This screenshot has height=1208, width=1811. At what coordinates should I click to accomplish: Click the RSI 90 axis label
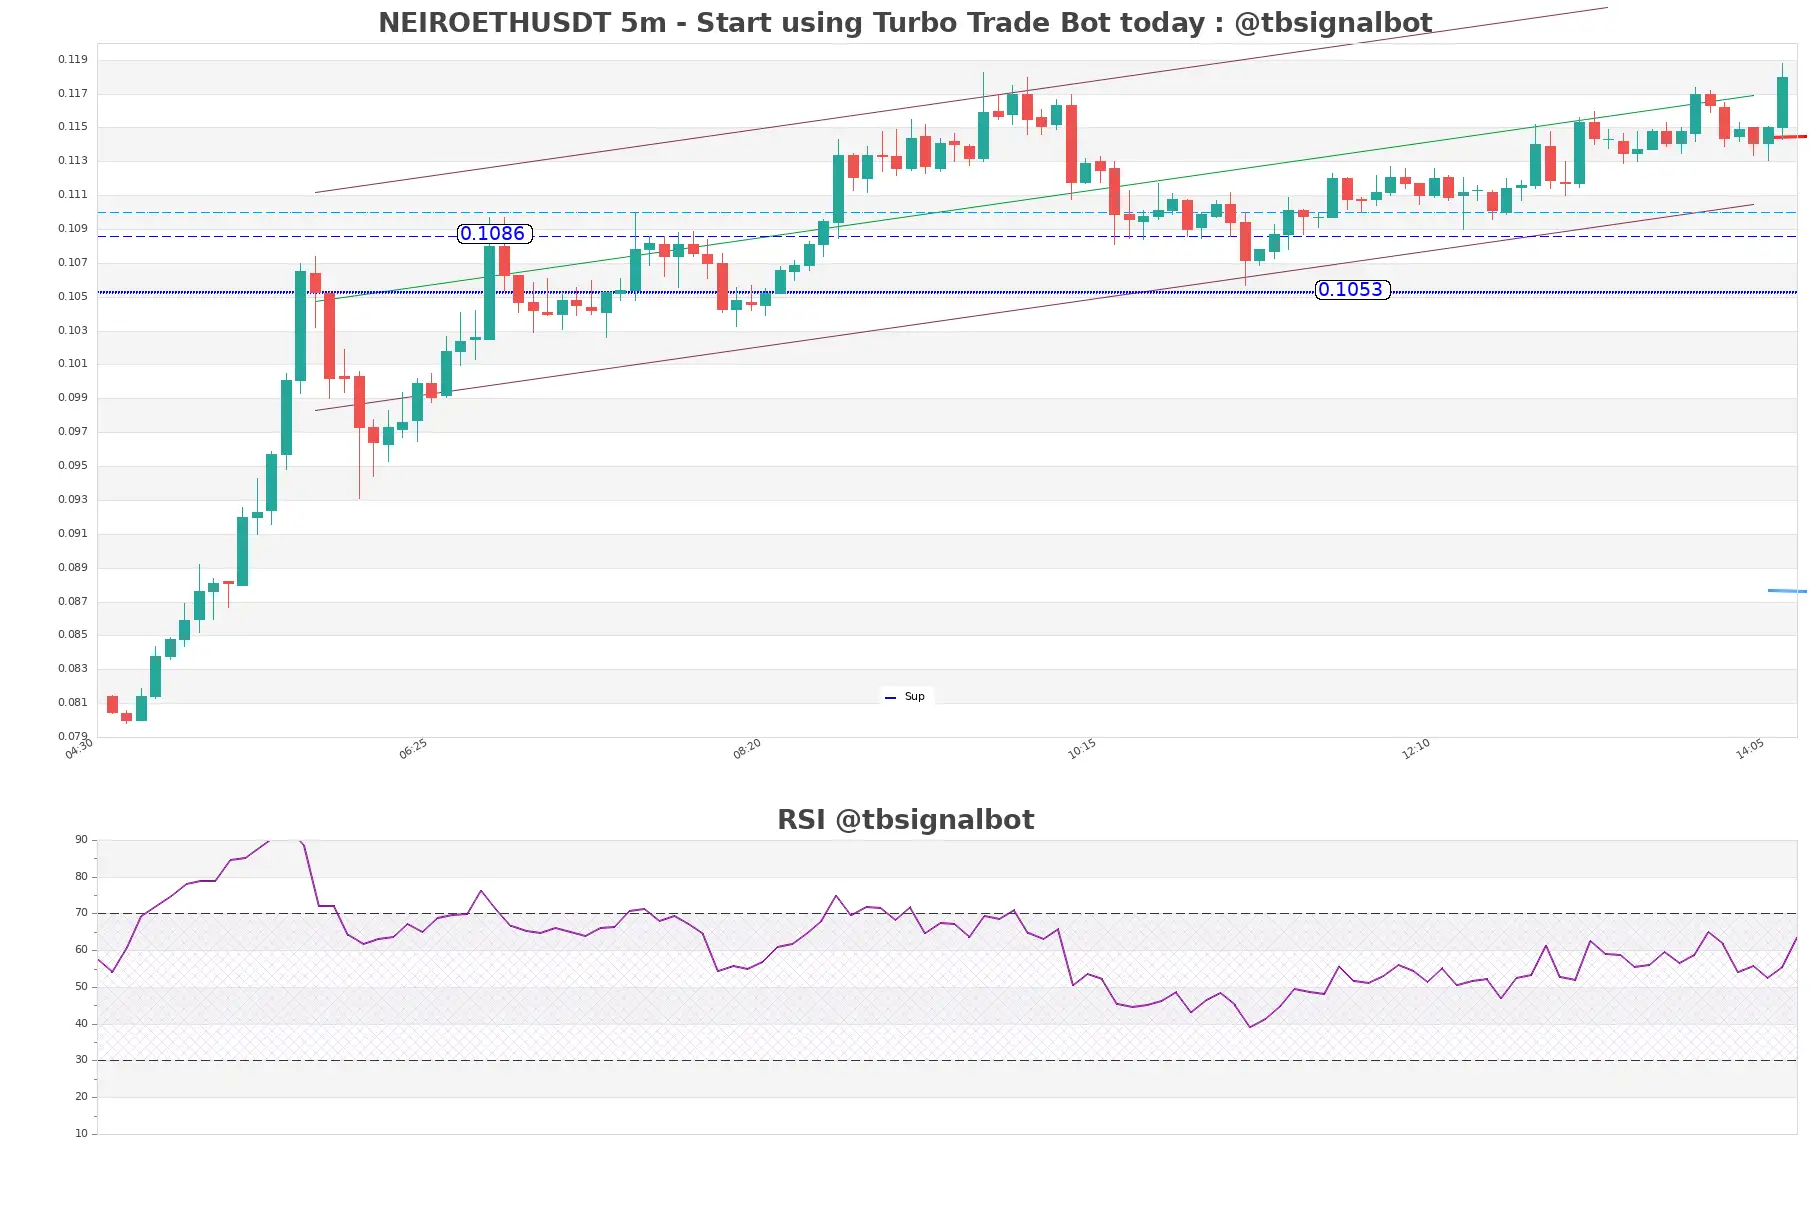tap(81, 840)
